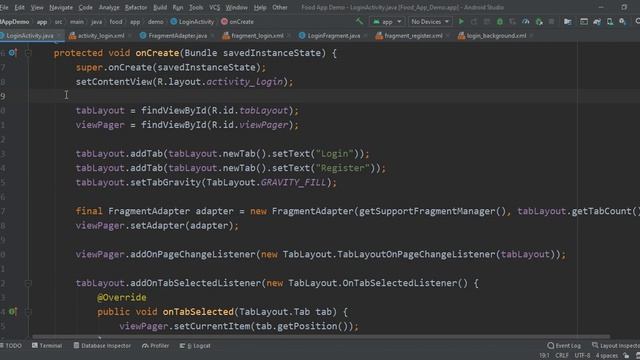Switch to the activity_login.xml tab

pyautogui.click(x=101, y=36)
